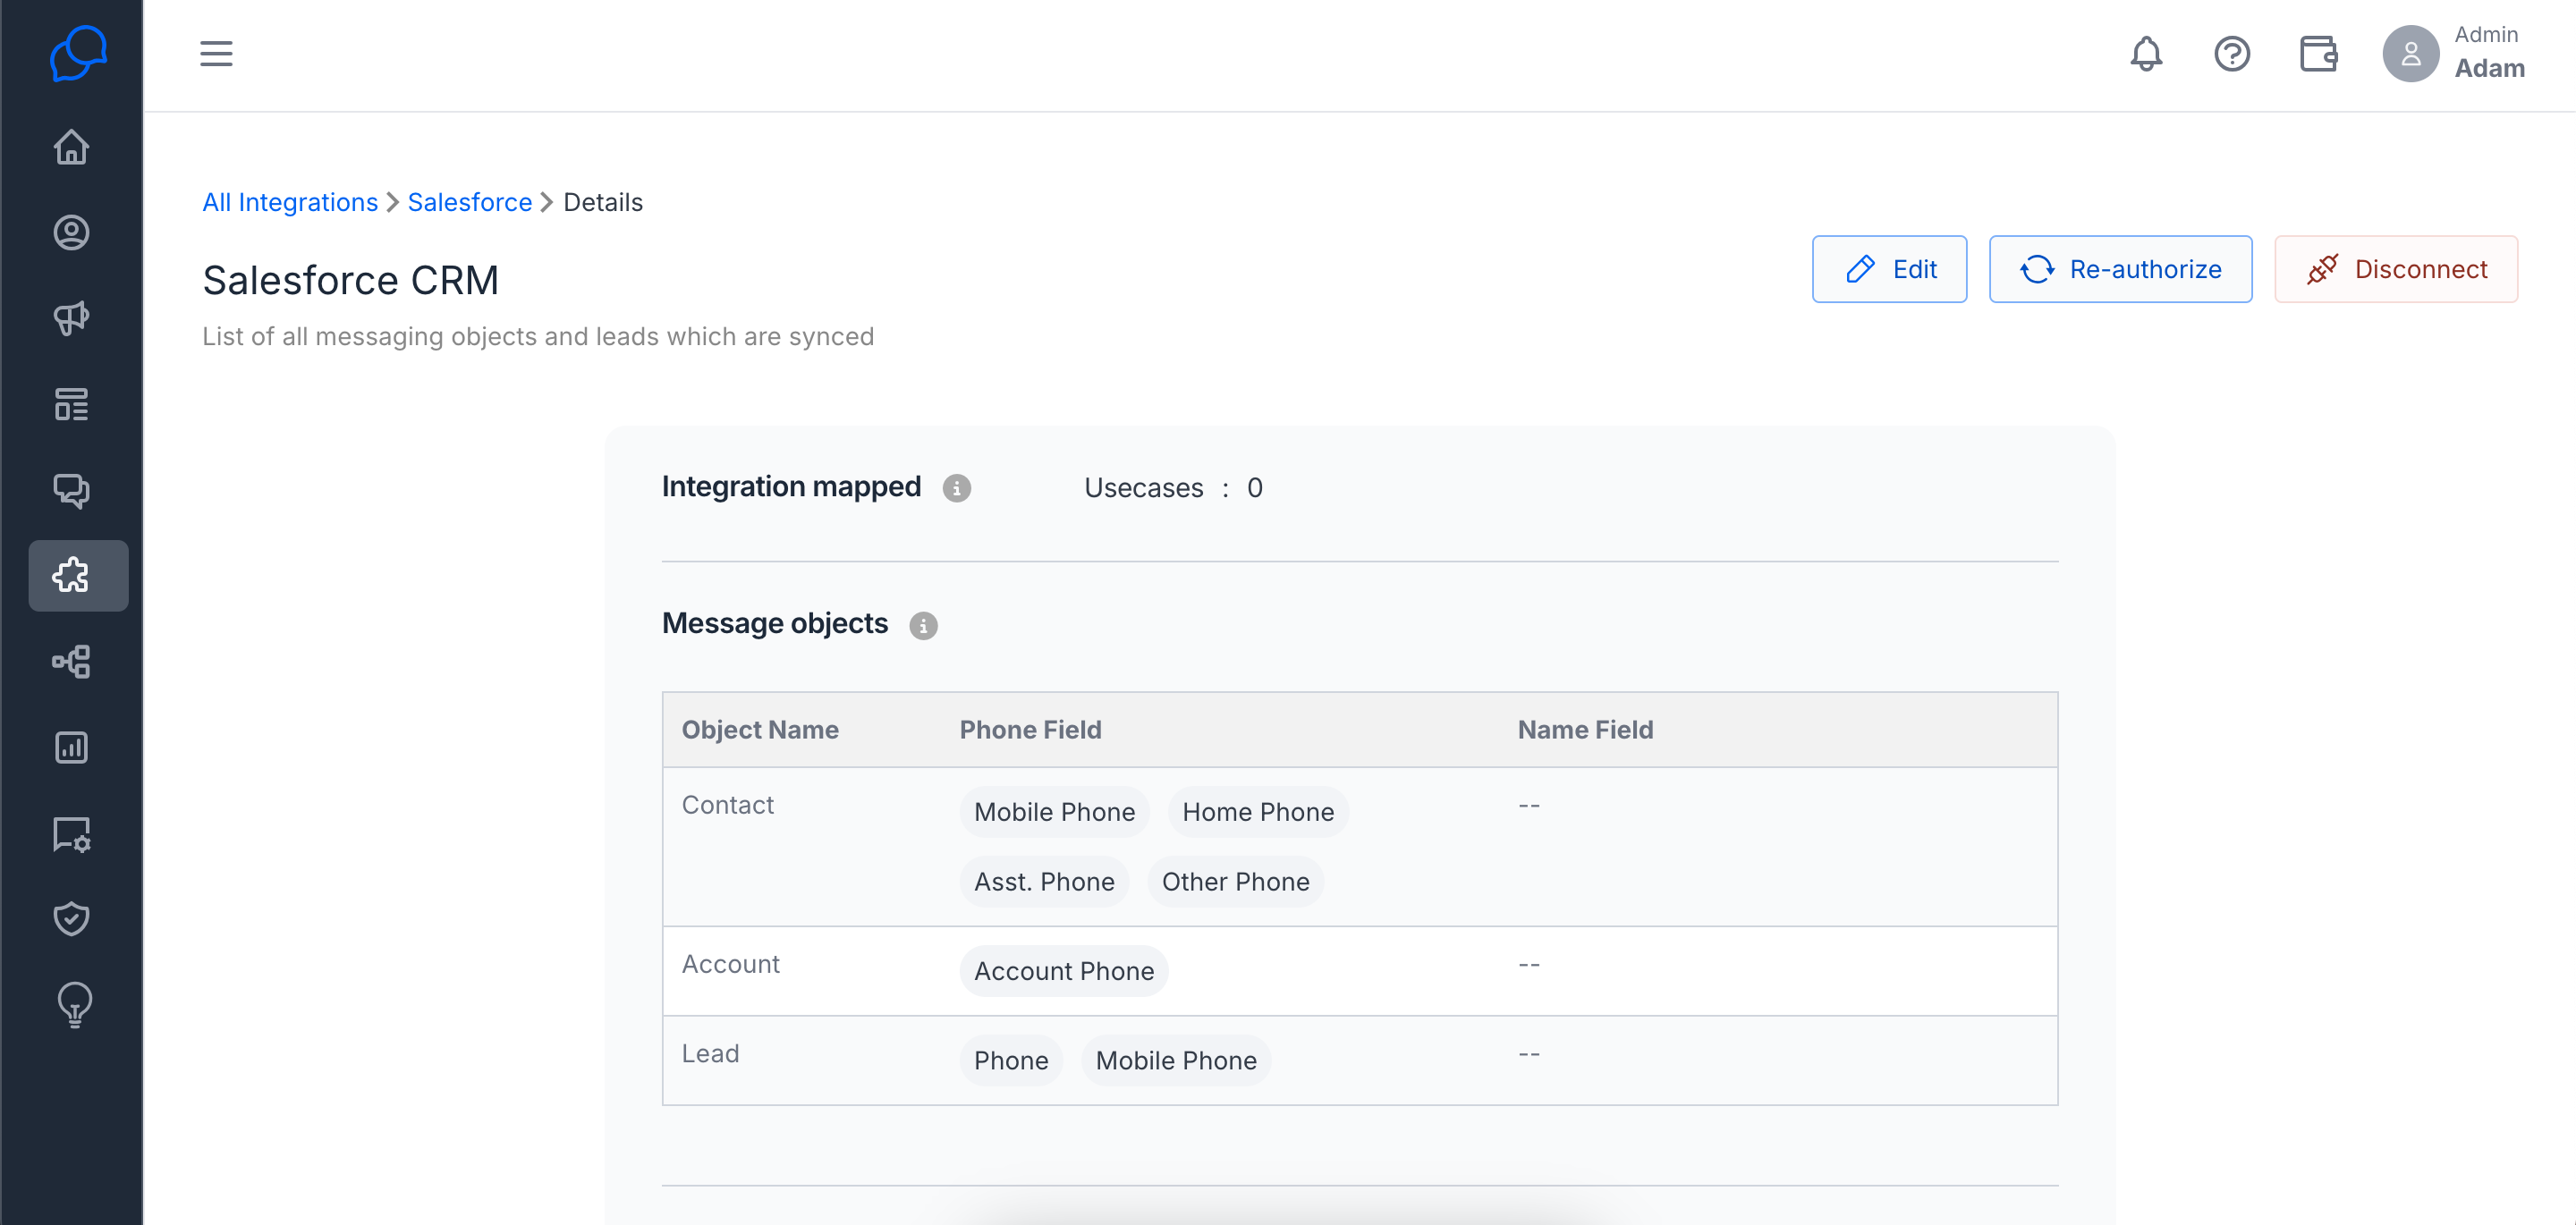Viewport: 2576px width, 1225px height.
Task: Click the Lead row's Mobile Phone tag
Action: (1176, 1060)
